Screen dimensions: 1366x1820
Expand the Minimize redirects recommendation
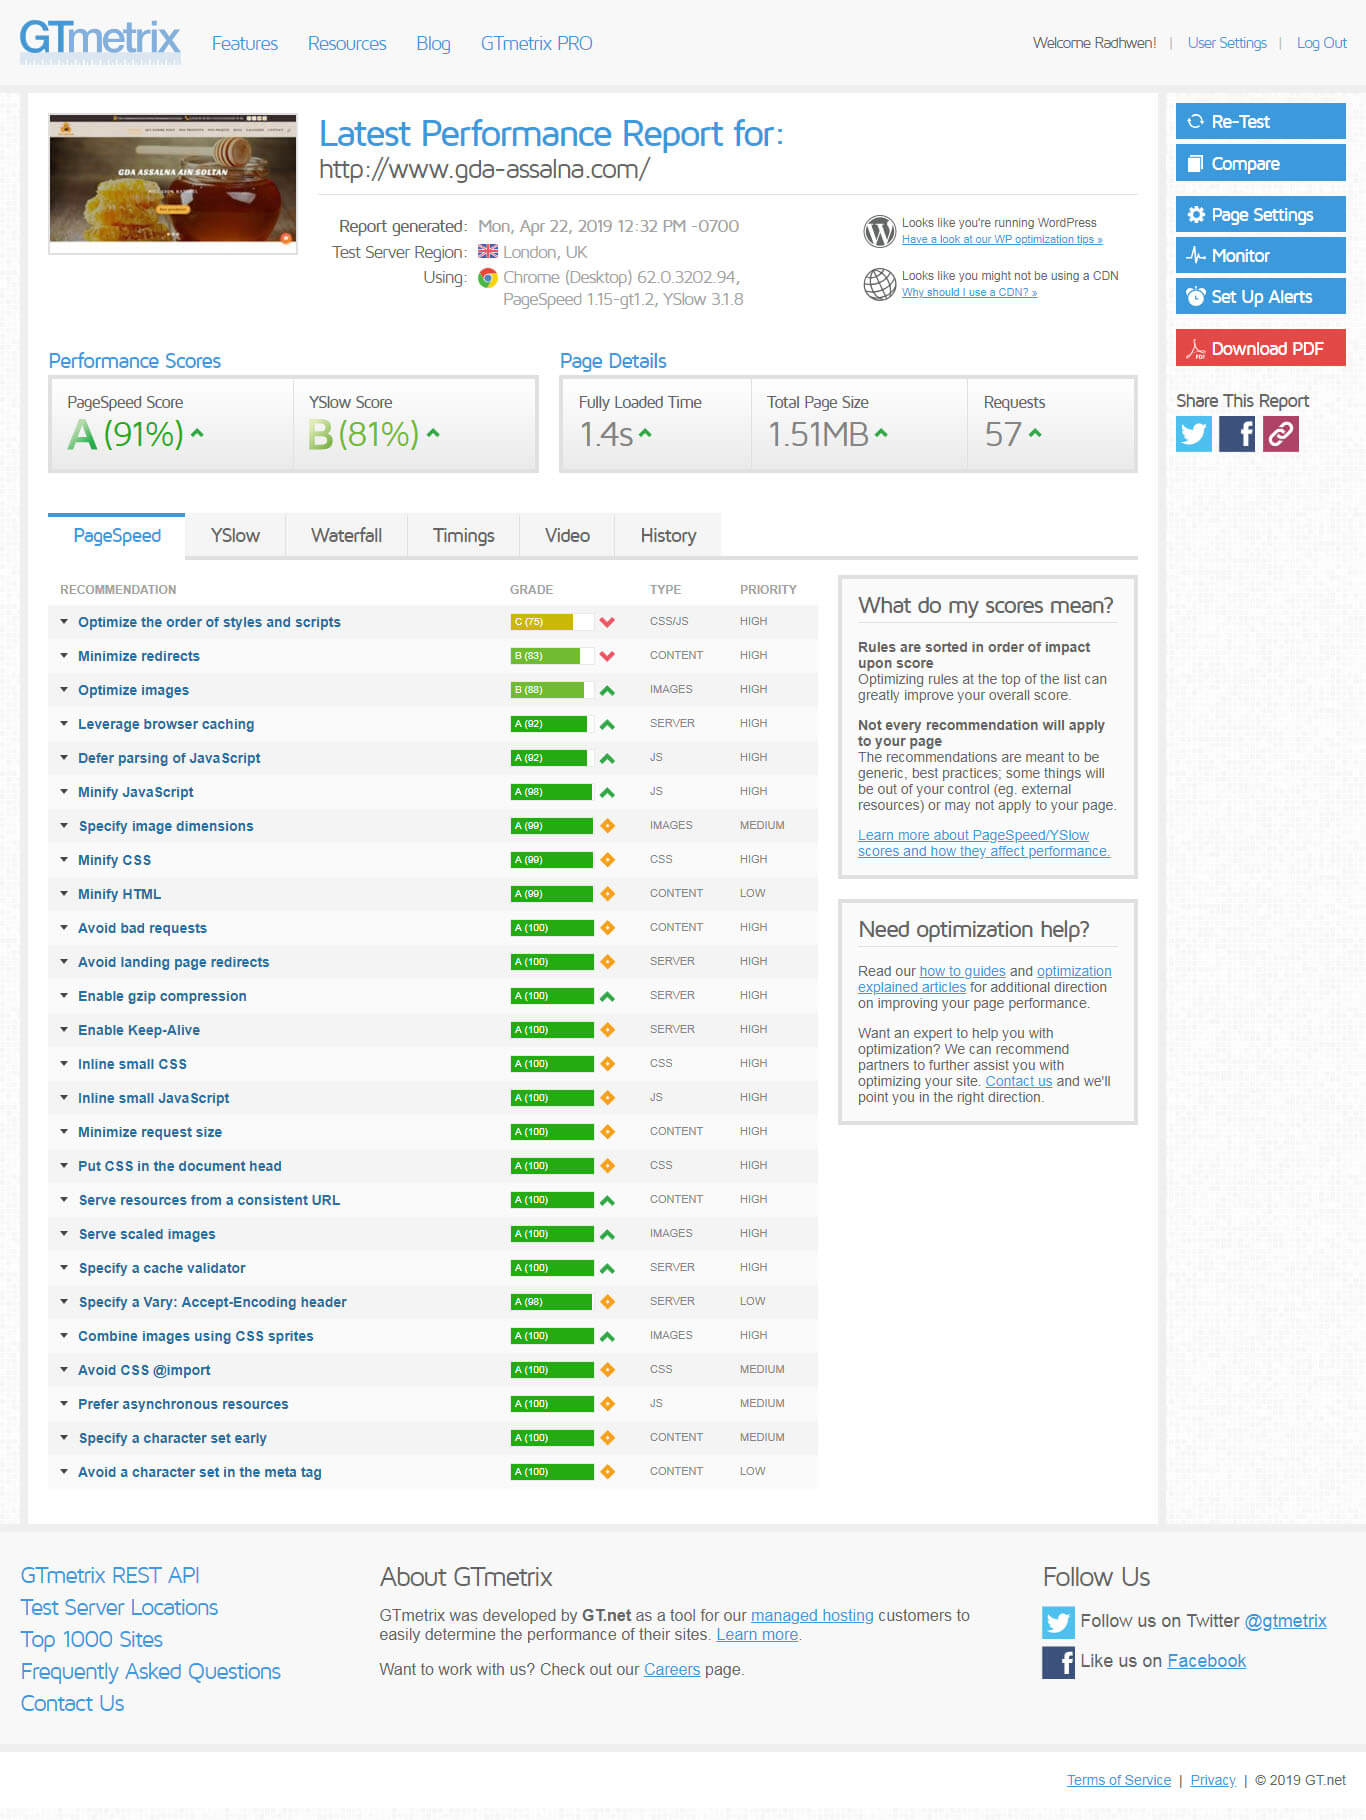click(x=139, y=656)
